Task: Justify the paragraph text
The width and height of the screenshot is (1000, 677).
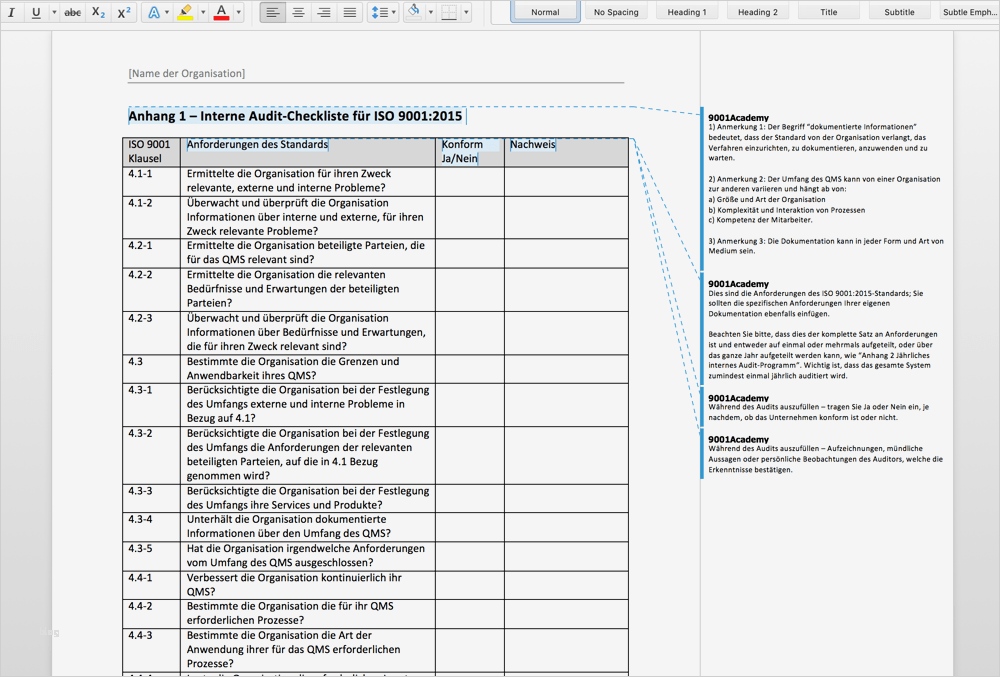Action: [349, 13]
